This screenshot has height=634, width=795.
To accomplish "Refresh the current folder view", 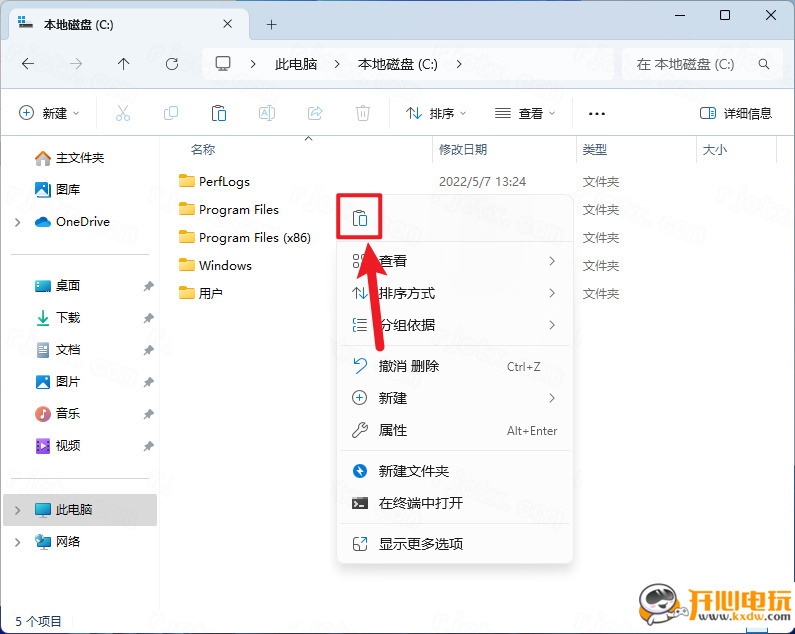I will tap(172, 64).
